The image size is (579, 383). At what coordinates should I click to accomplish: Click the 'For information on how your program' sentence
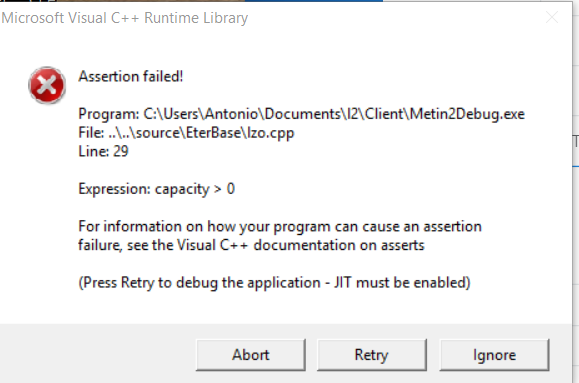pos(280,226)
